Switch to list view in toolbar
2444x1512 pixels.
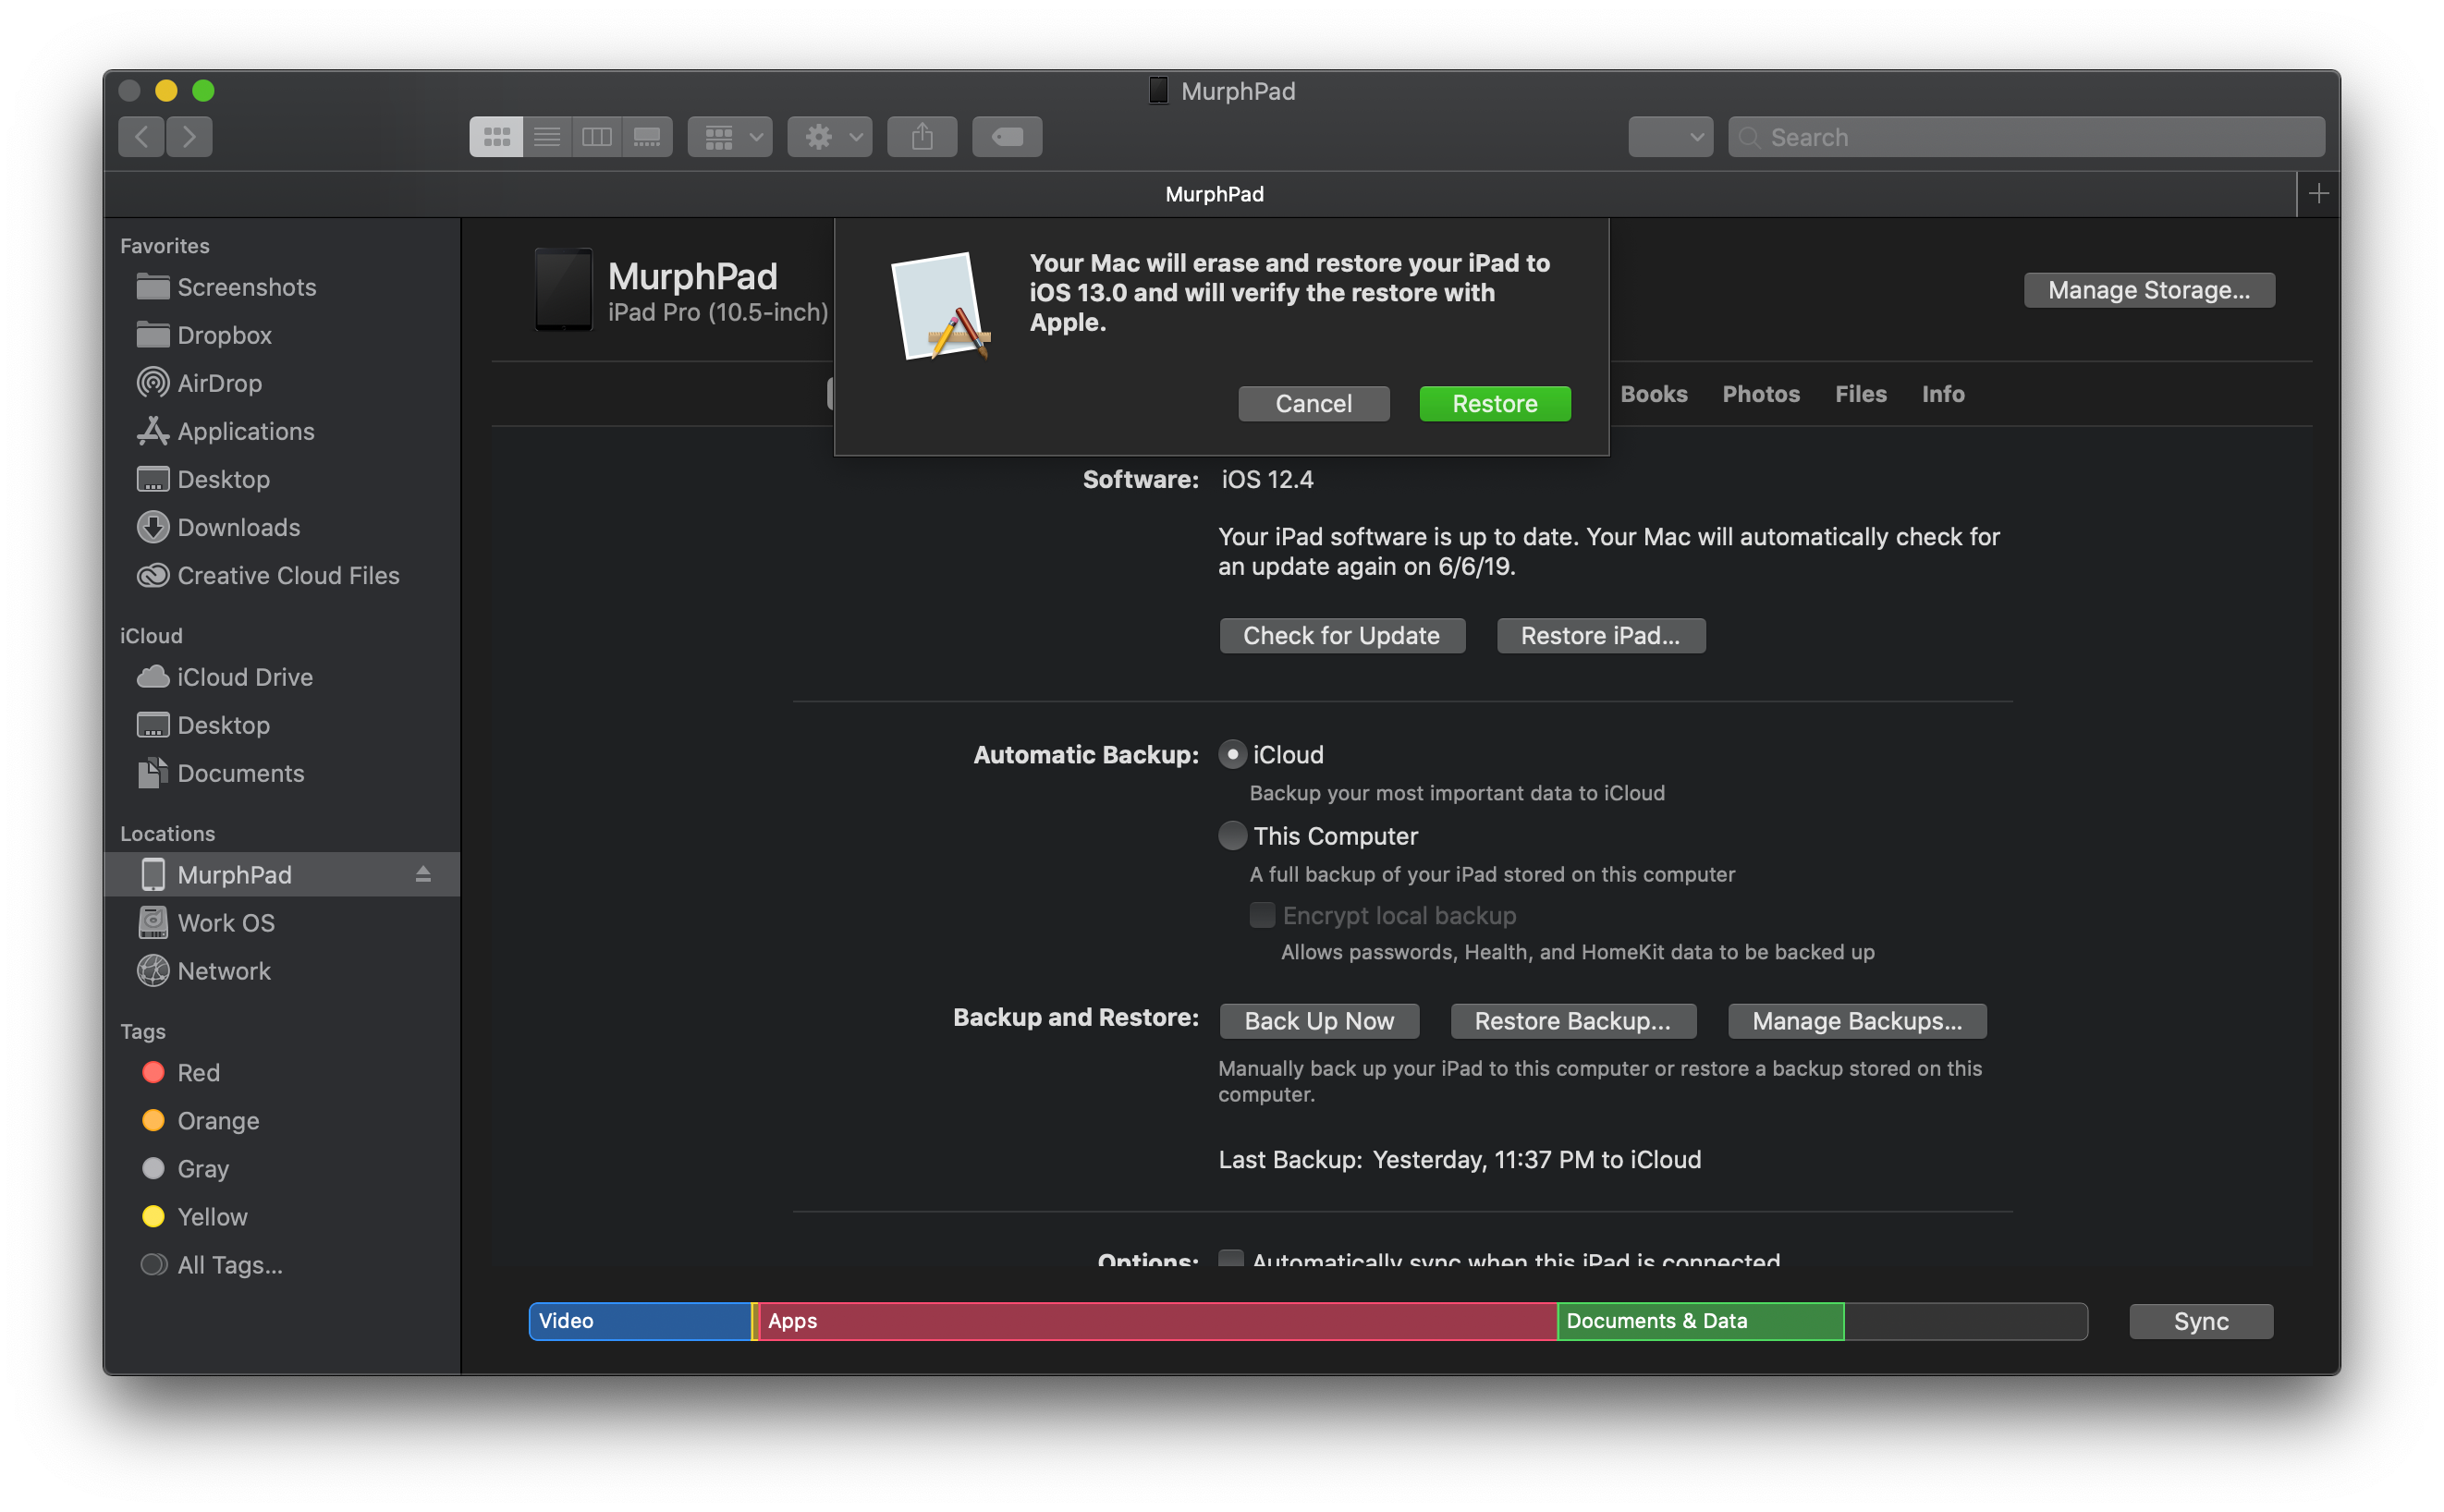tap(547, 137)
